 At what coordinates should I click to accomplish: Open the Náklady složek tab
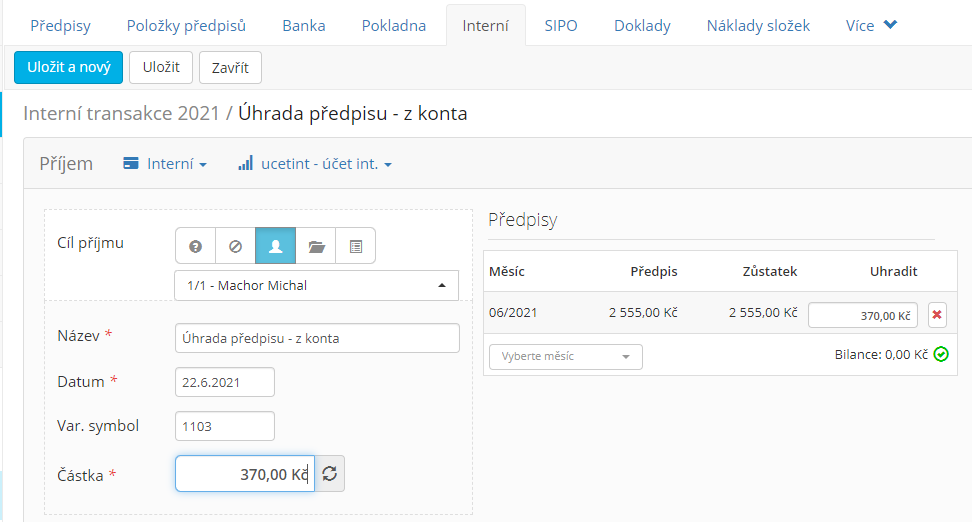758,25
